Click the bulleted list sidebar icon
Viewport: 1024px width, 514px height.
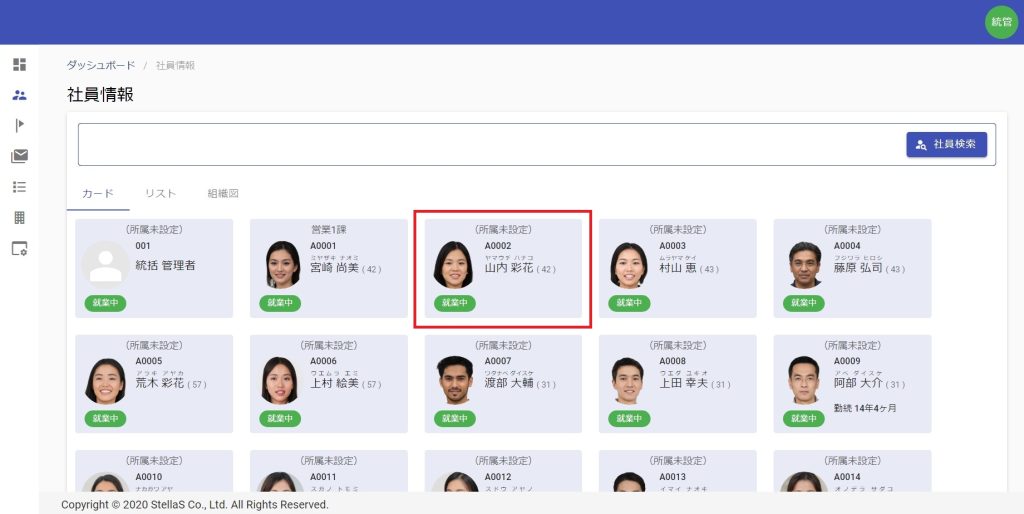19,187
